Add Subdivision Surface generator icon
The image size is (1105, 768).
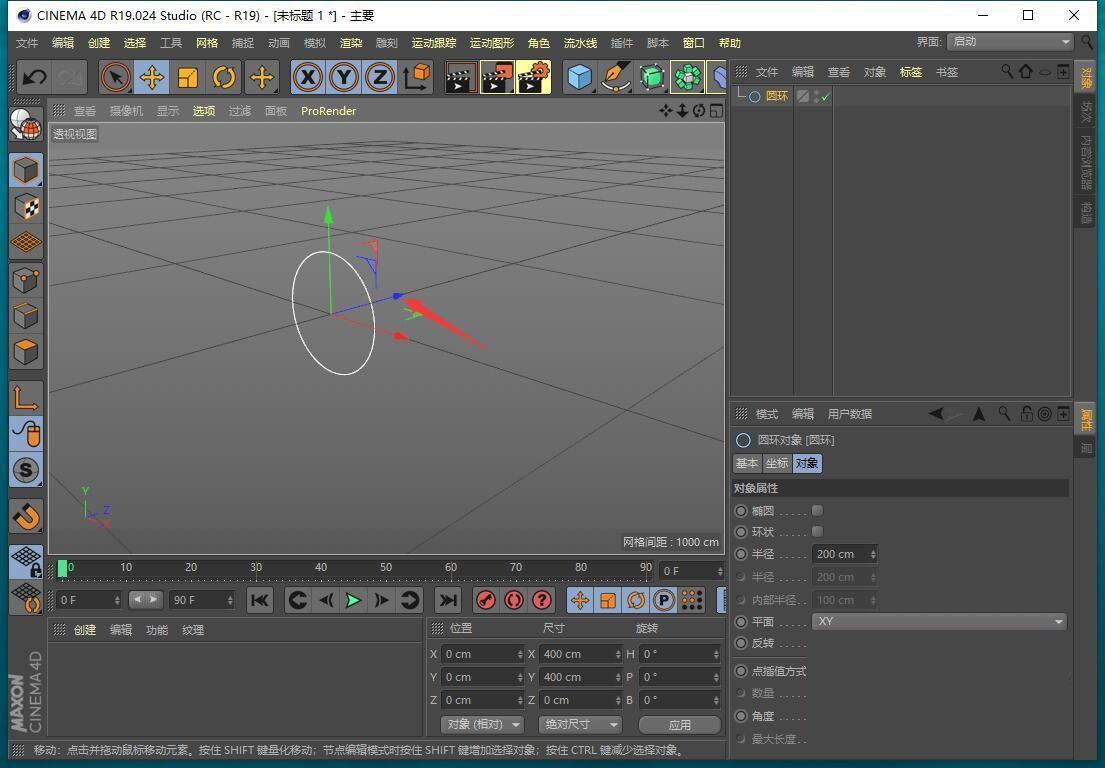point(652,77)
